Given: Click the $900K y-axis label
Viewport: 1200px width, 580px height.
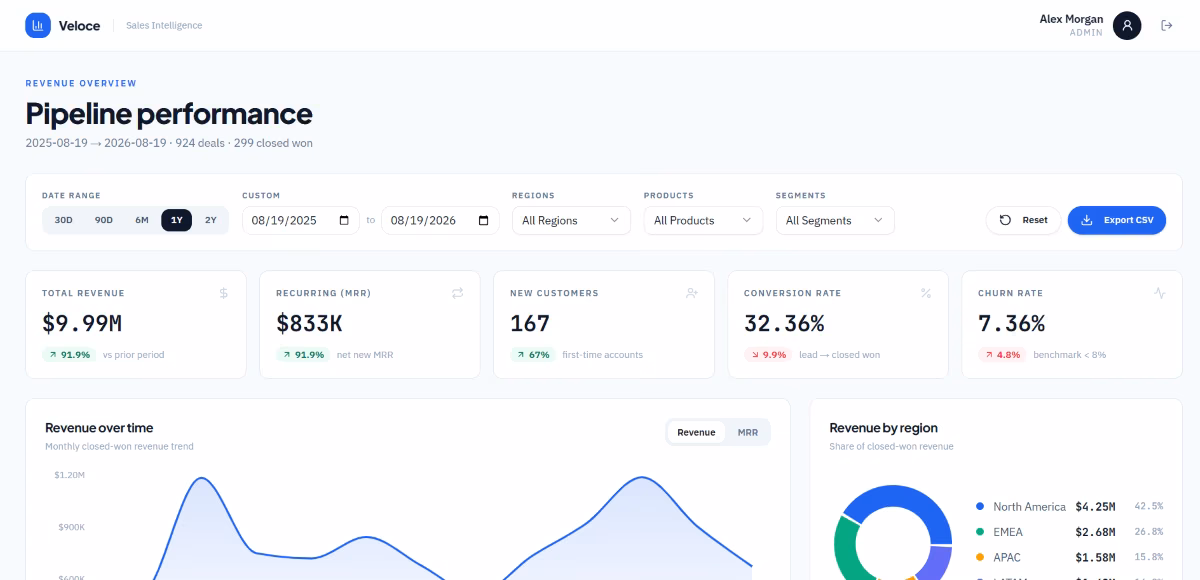Looking at the screenshot, I should click(x=71, y=527).
